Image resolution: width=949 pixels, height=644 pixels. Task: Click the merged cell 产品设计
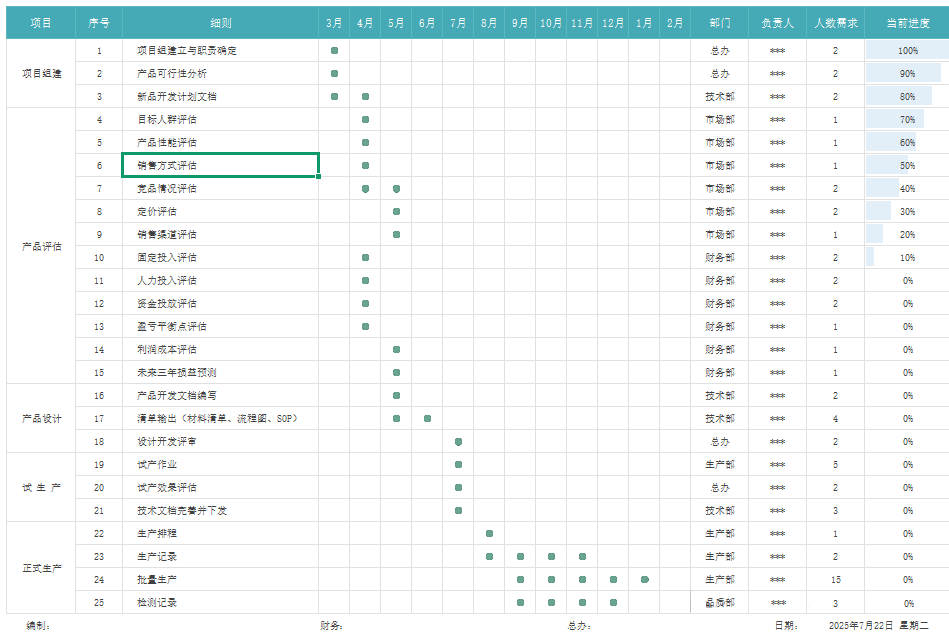point(41,418)
